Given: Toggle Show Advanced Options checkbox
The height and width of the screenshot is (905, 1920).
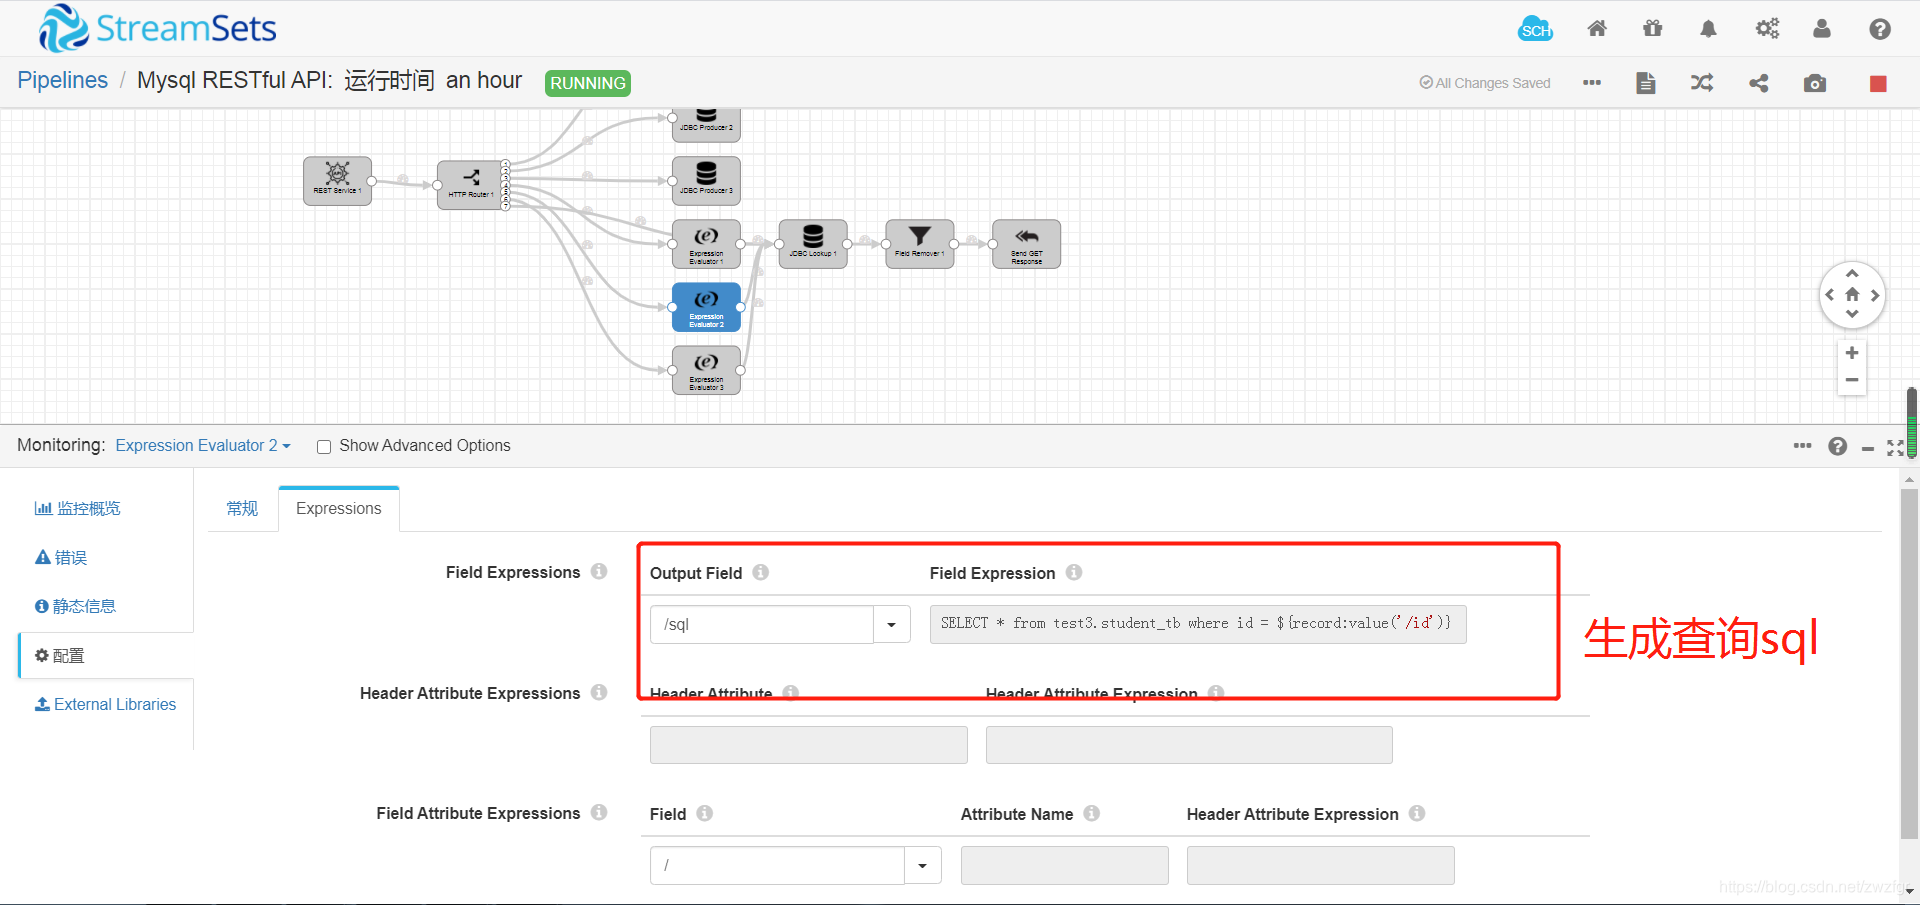Looking at the screenshot, I should (324, 447).
